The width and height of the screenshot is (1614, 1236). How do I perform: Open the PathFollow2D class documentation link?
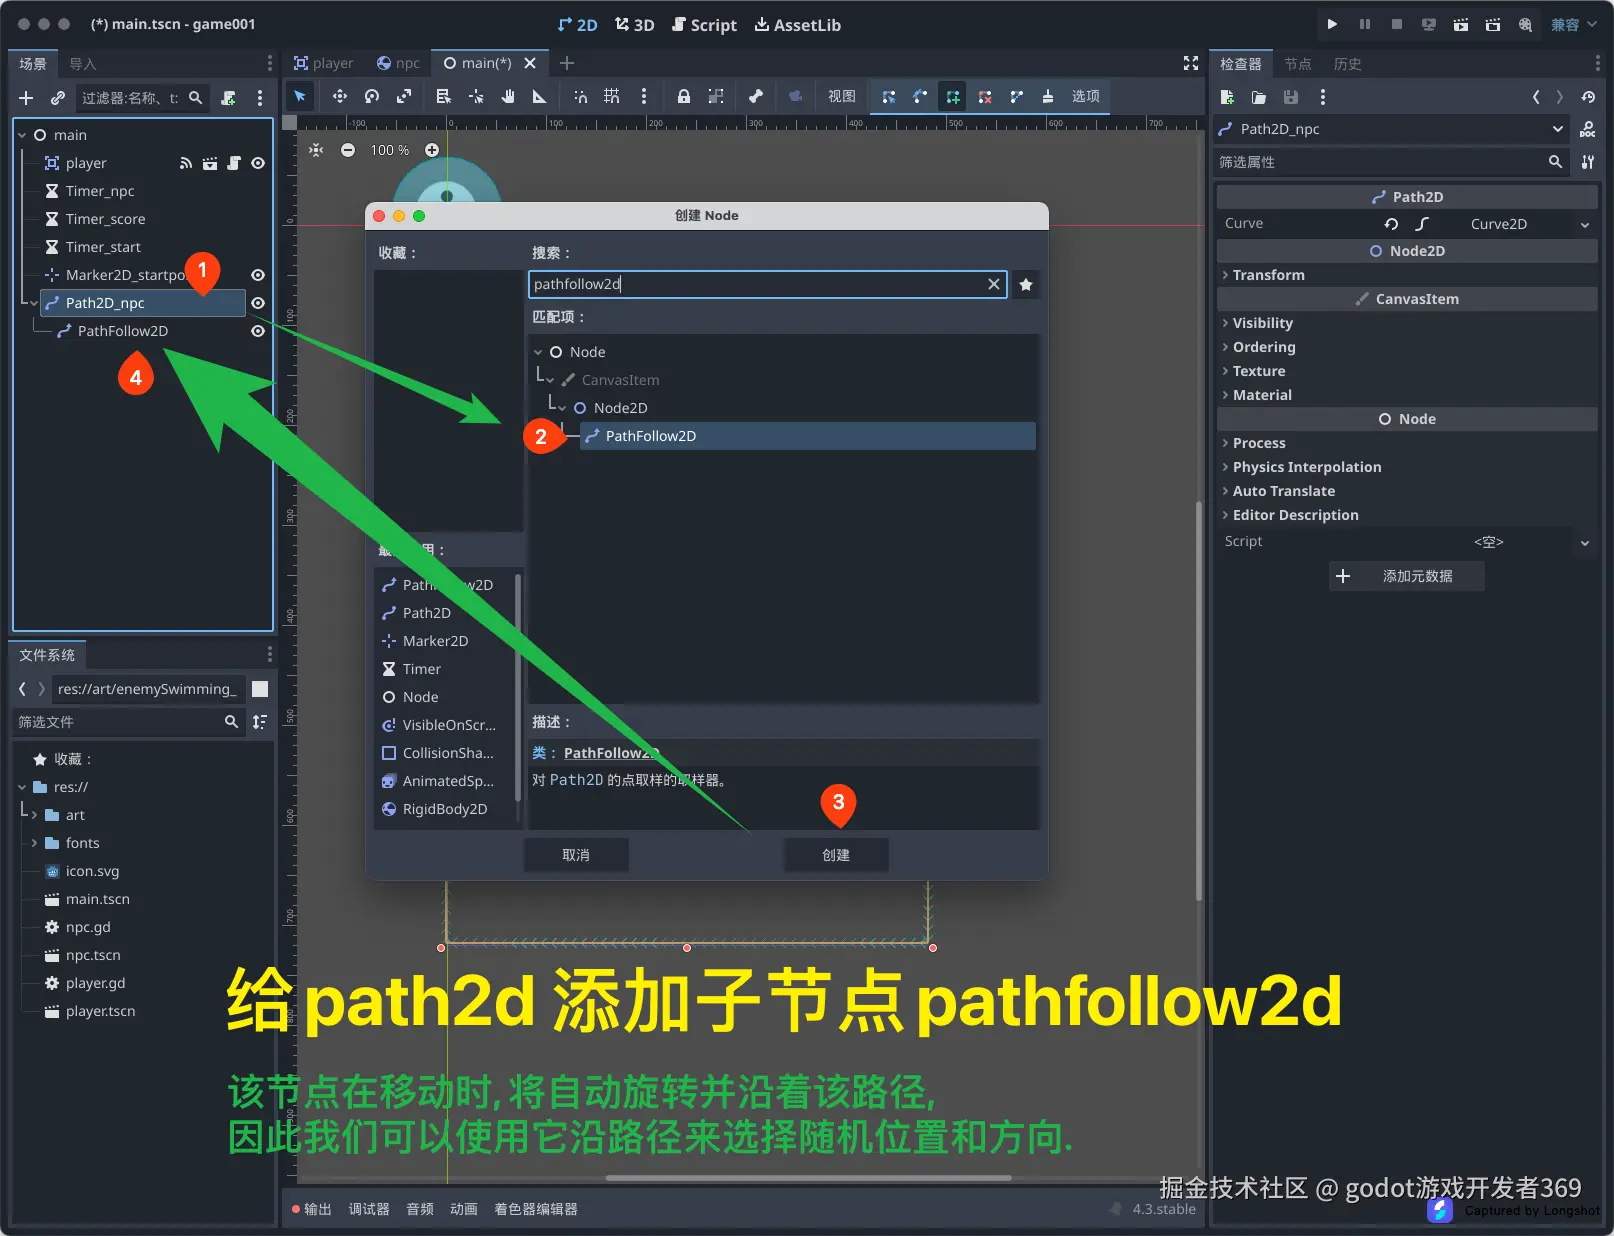click(611, 753)
